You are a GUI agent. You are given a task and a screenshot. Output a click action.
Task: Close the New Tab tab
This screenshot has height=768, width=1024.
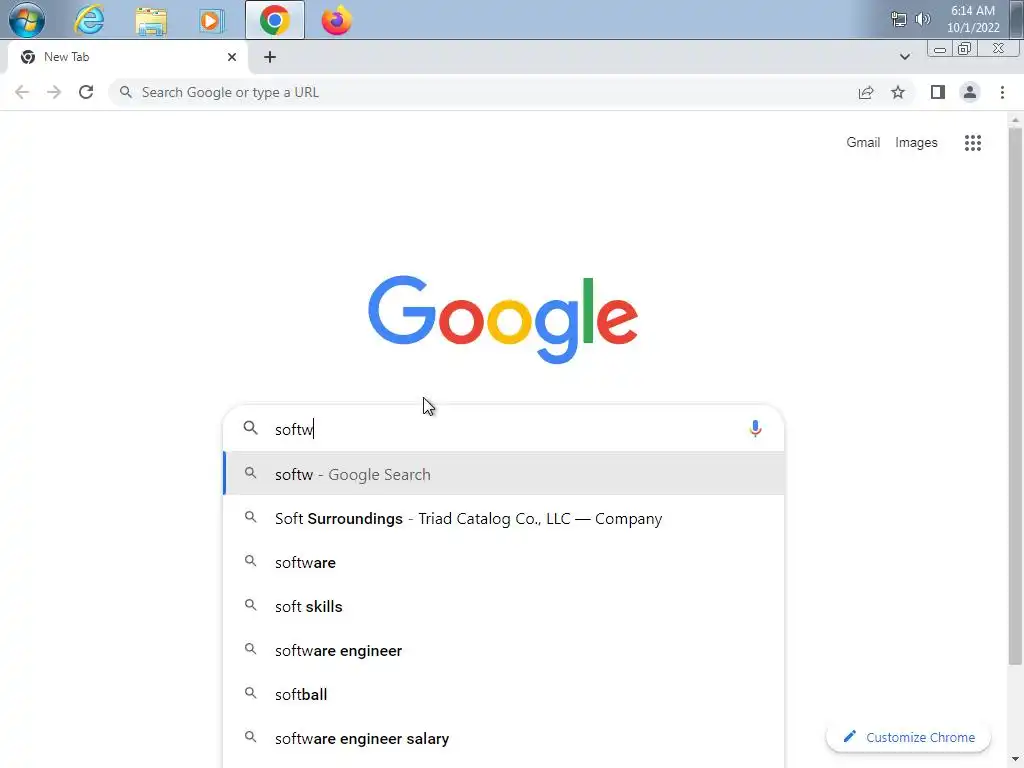[232, 57]
